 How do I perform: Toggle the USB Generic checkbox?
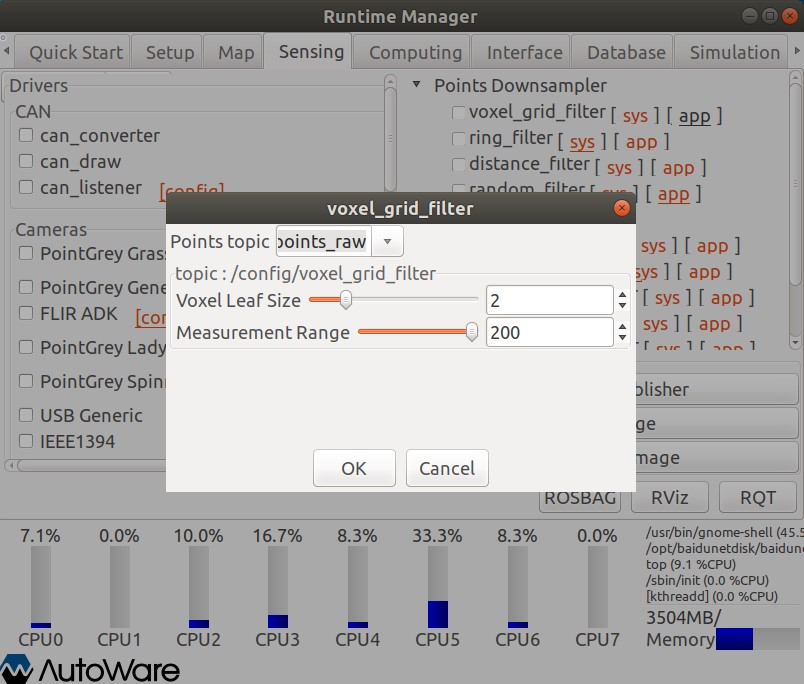(x=26, y=415)
